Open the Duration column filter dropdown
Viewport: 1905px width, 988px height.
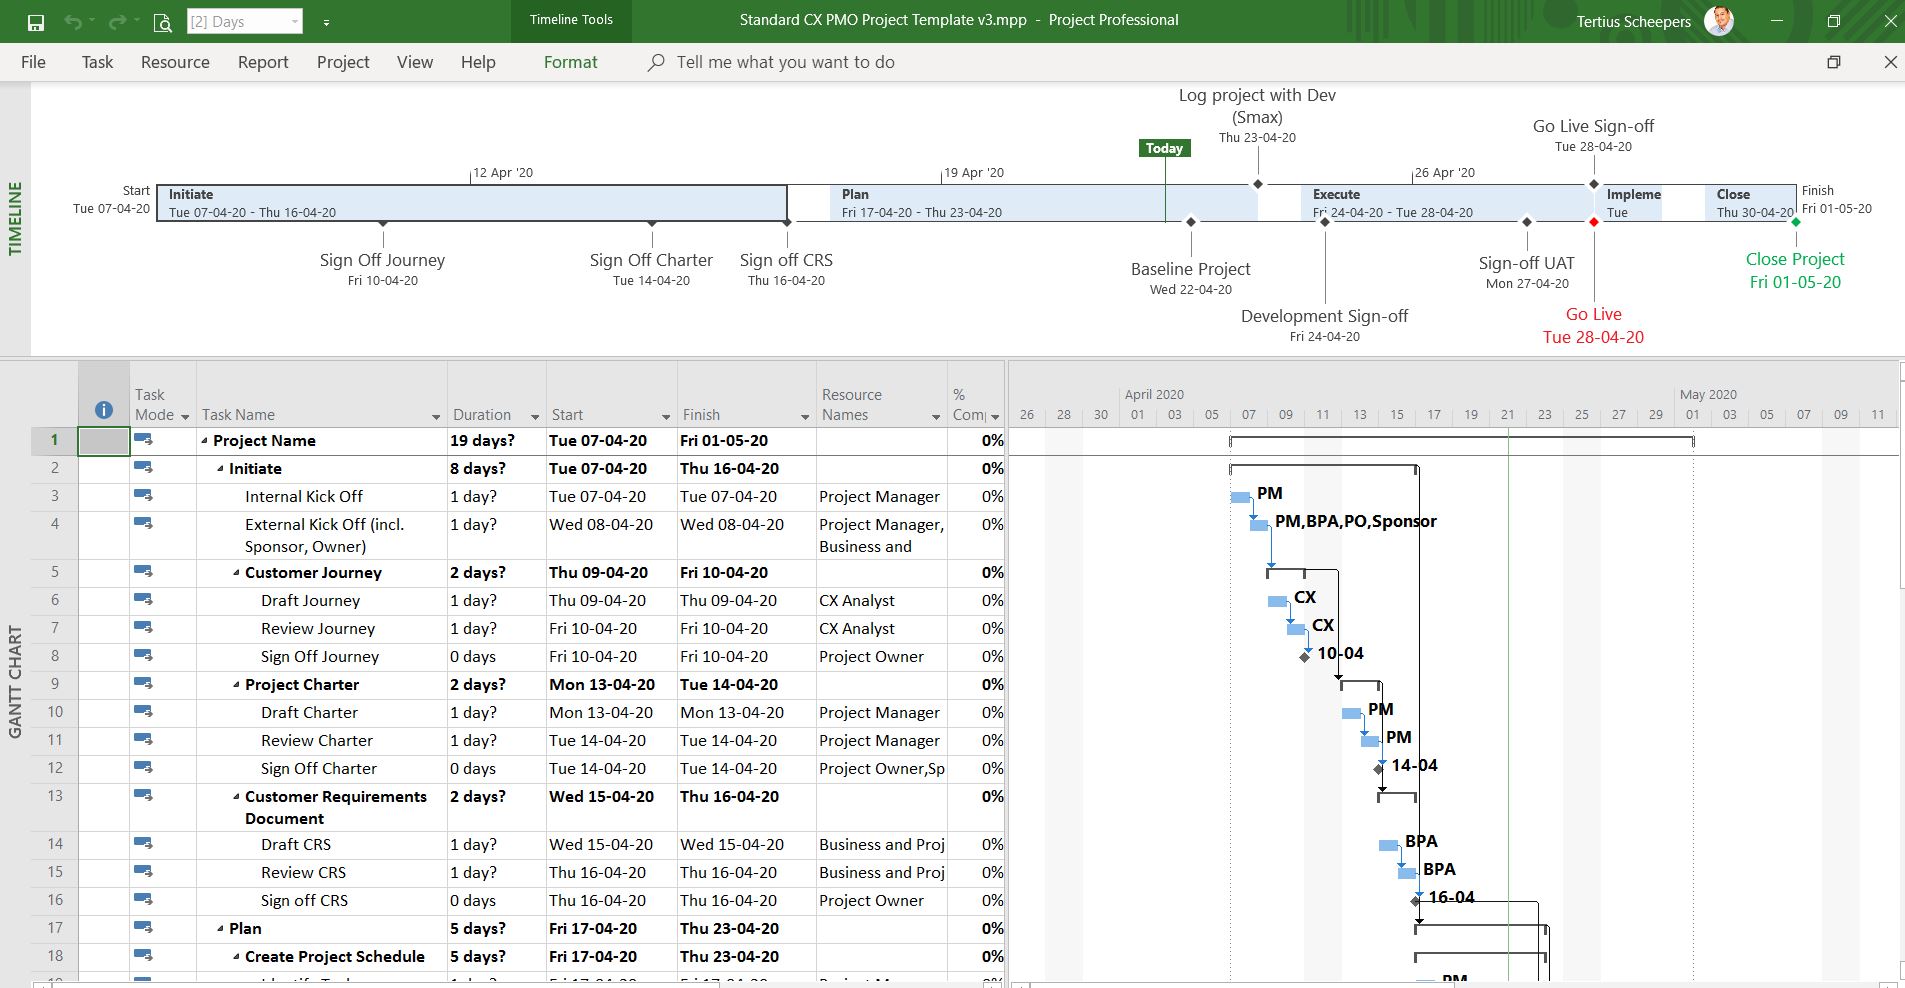535,416
